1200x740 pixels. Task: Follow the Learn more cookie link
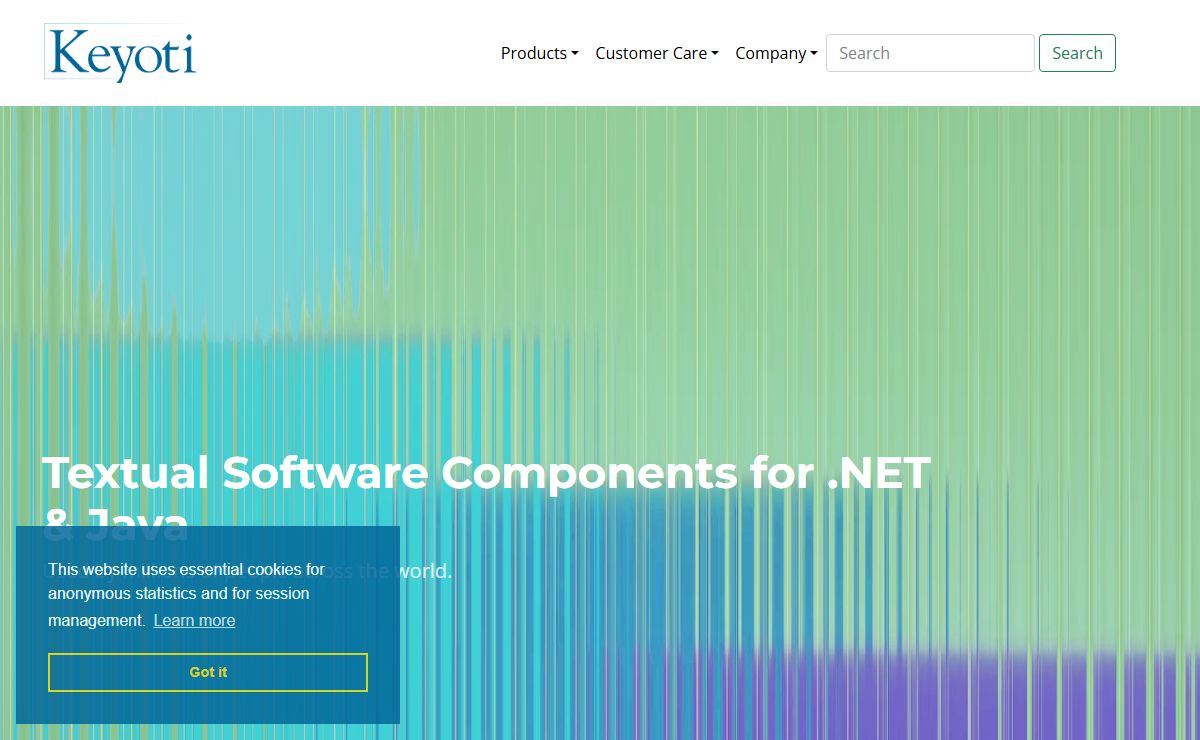[x=194, y=620]
